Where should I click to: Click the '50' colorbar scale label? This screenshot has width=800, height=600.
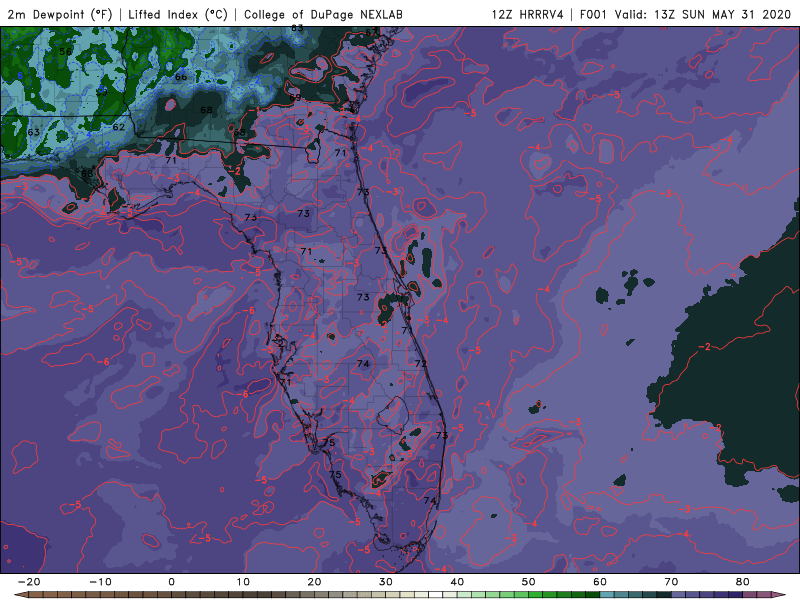pos(529,582)
